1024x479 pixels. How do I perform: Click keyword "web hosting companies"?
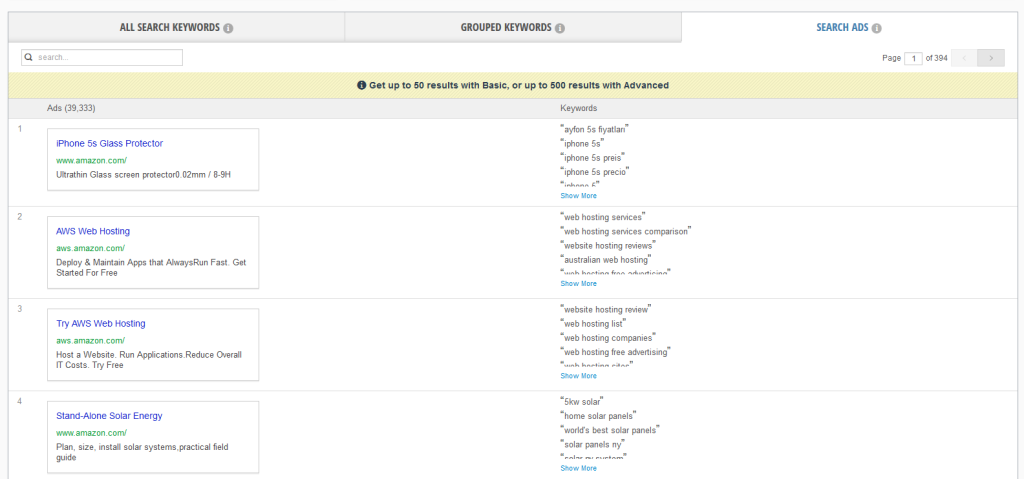(608, 338)
